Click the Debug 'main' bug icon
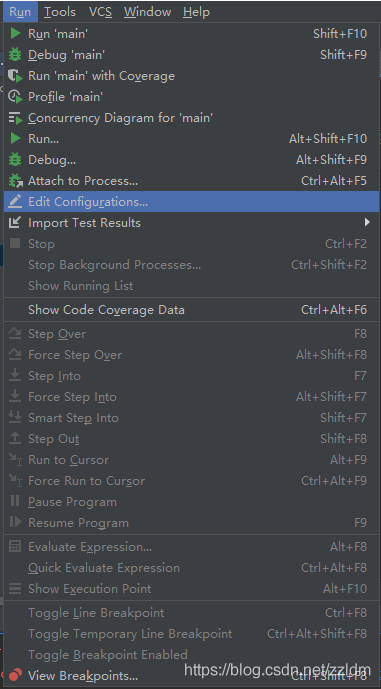Image resolution: width=381 pixels, height=689 pixels. pyautogui.click(x=15, y=54)
